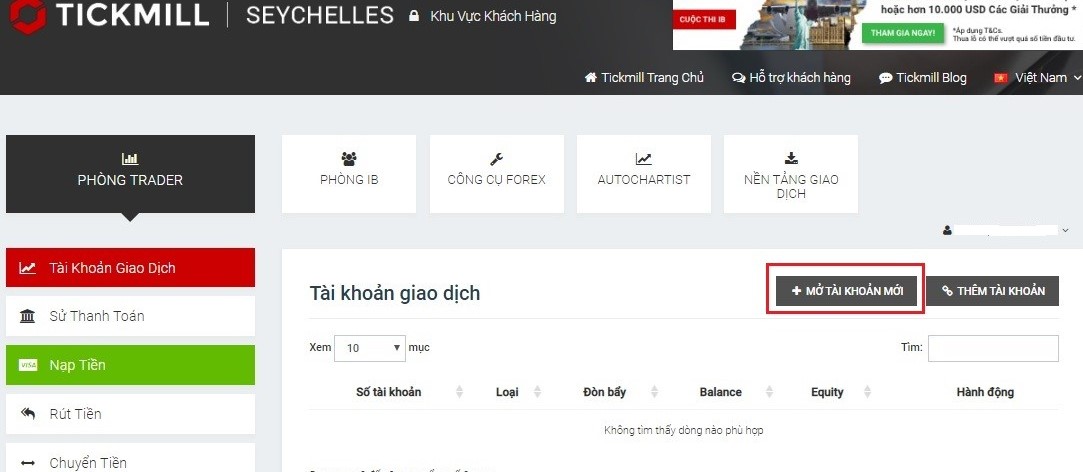Open Sử Thanh Toán sidebar item

click(x=131, y=317)
